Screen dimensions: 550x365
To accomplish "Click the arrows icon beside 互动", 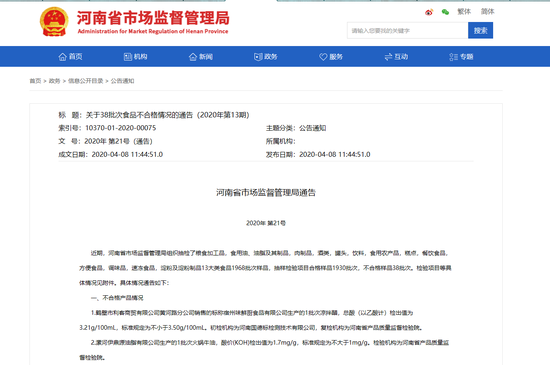I will (388, 57).
